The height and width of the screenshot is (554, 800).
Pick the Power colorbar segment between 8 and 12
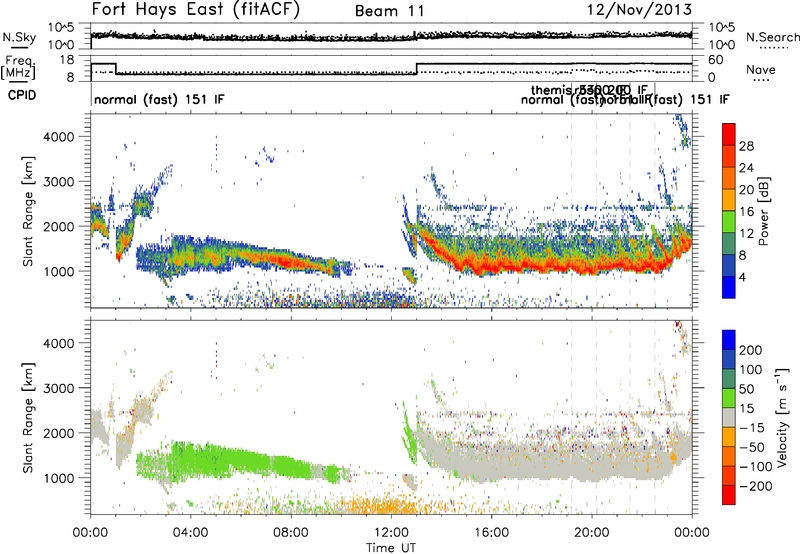729,243
